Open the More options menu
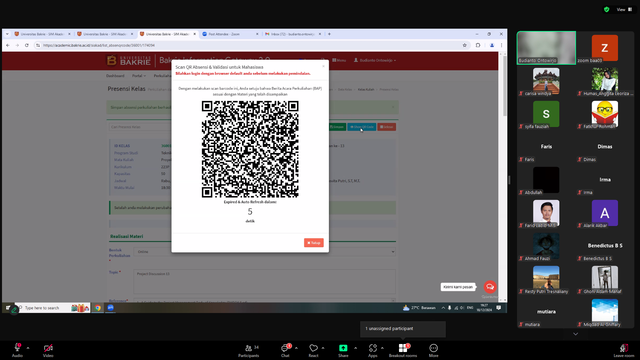This screenshot has width=640, height=360. click(433, 350)
